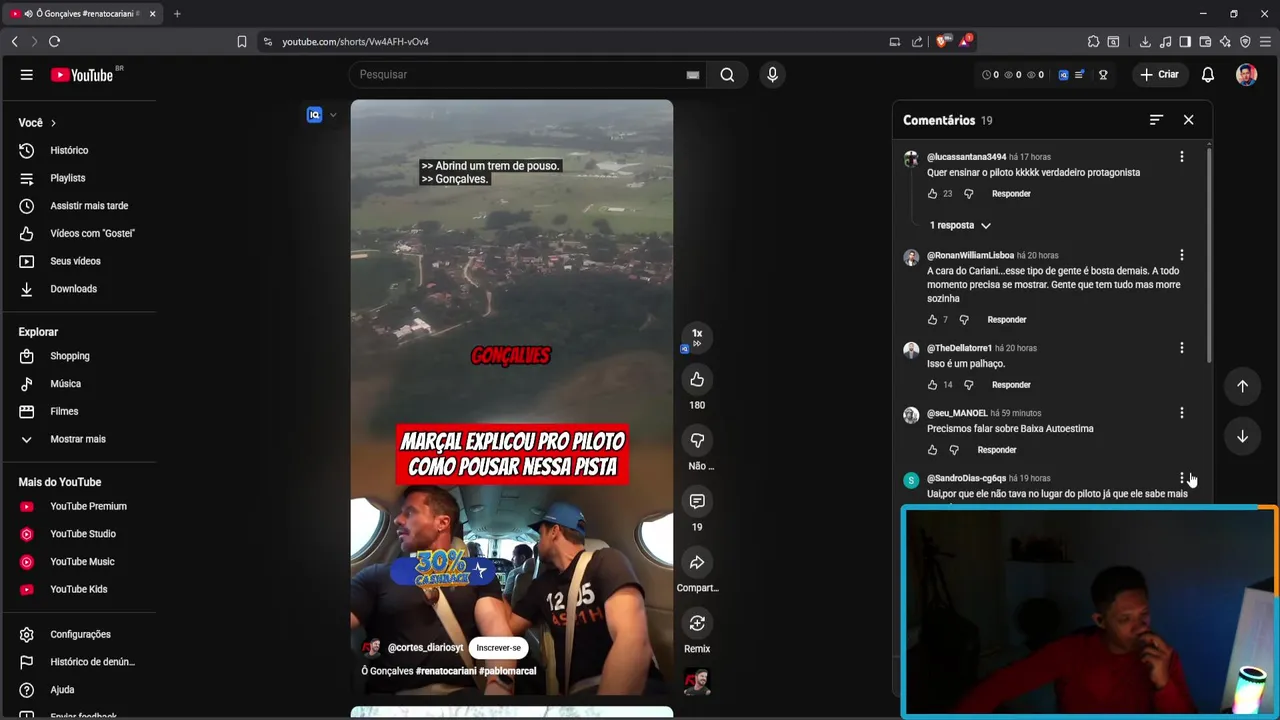Subscribe with the Inscrever-se button
The image size is (1280, 720).
tap(498, 648)
